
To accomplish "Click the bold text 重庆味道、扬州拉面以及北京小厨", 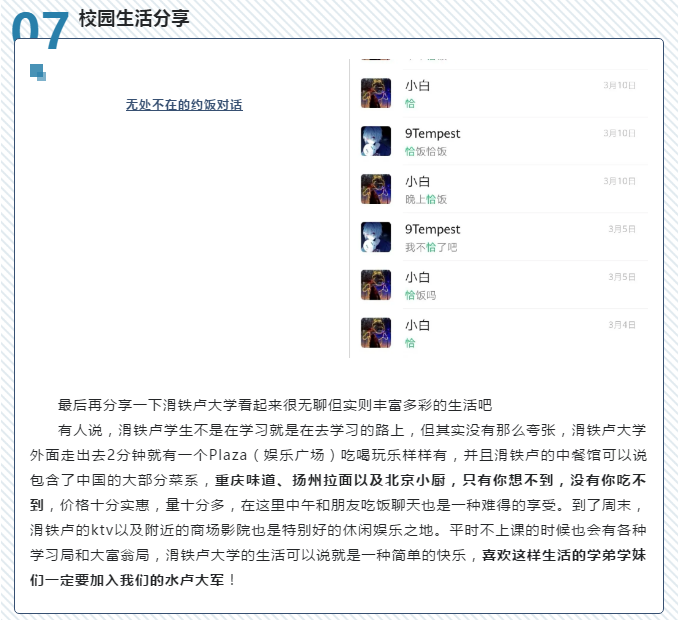I will (x=330, y=480).
